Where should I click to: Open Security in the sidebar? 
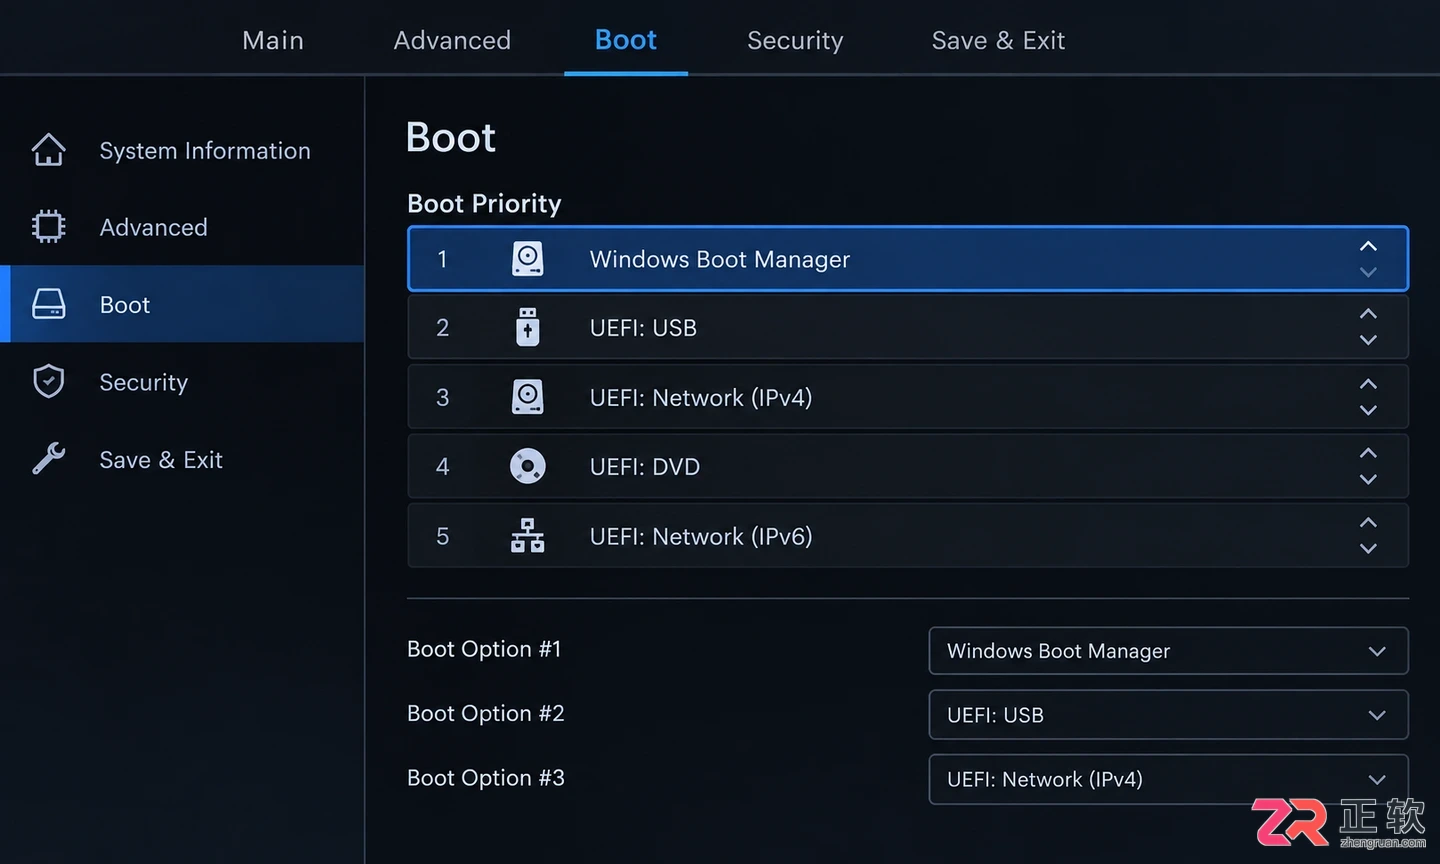coord(182,381)
